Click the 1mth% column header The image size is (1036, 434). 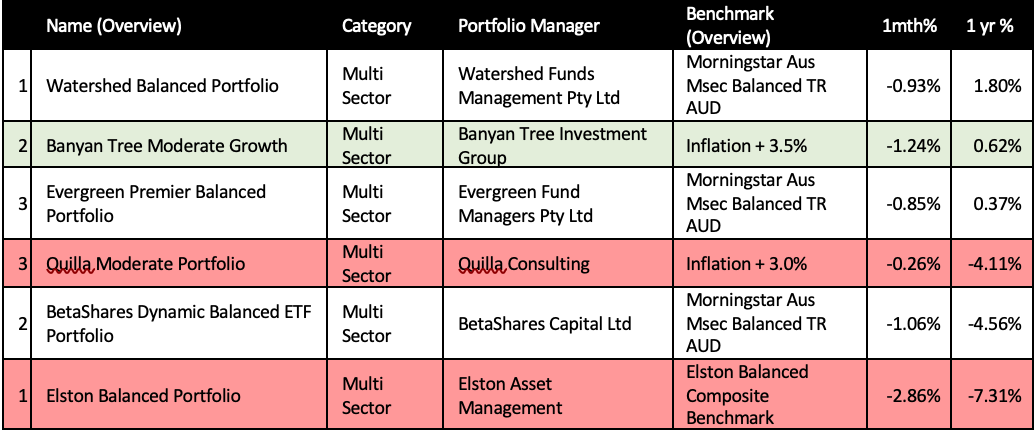(x=909, y=27)
